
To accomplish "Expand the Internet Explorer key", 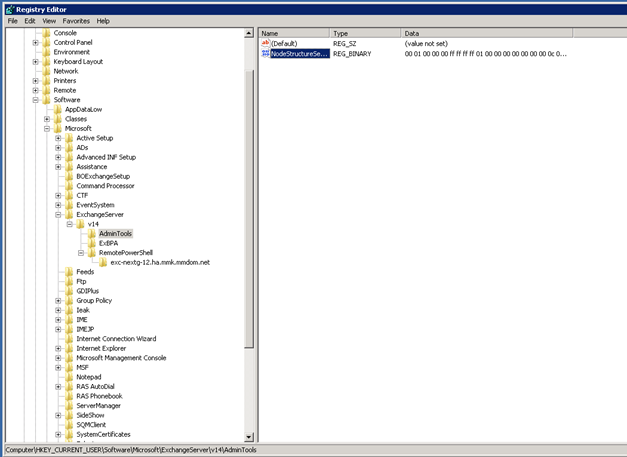I will [58, 349].
